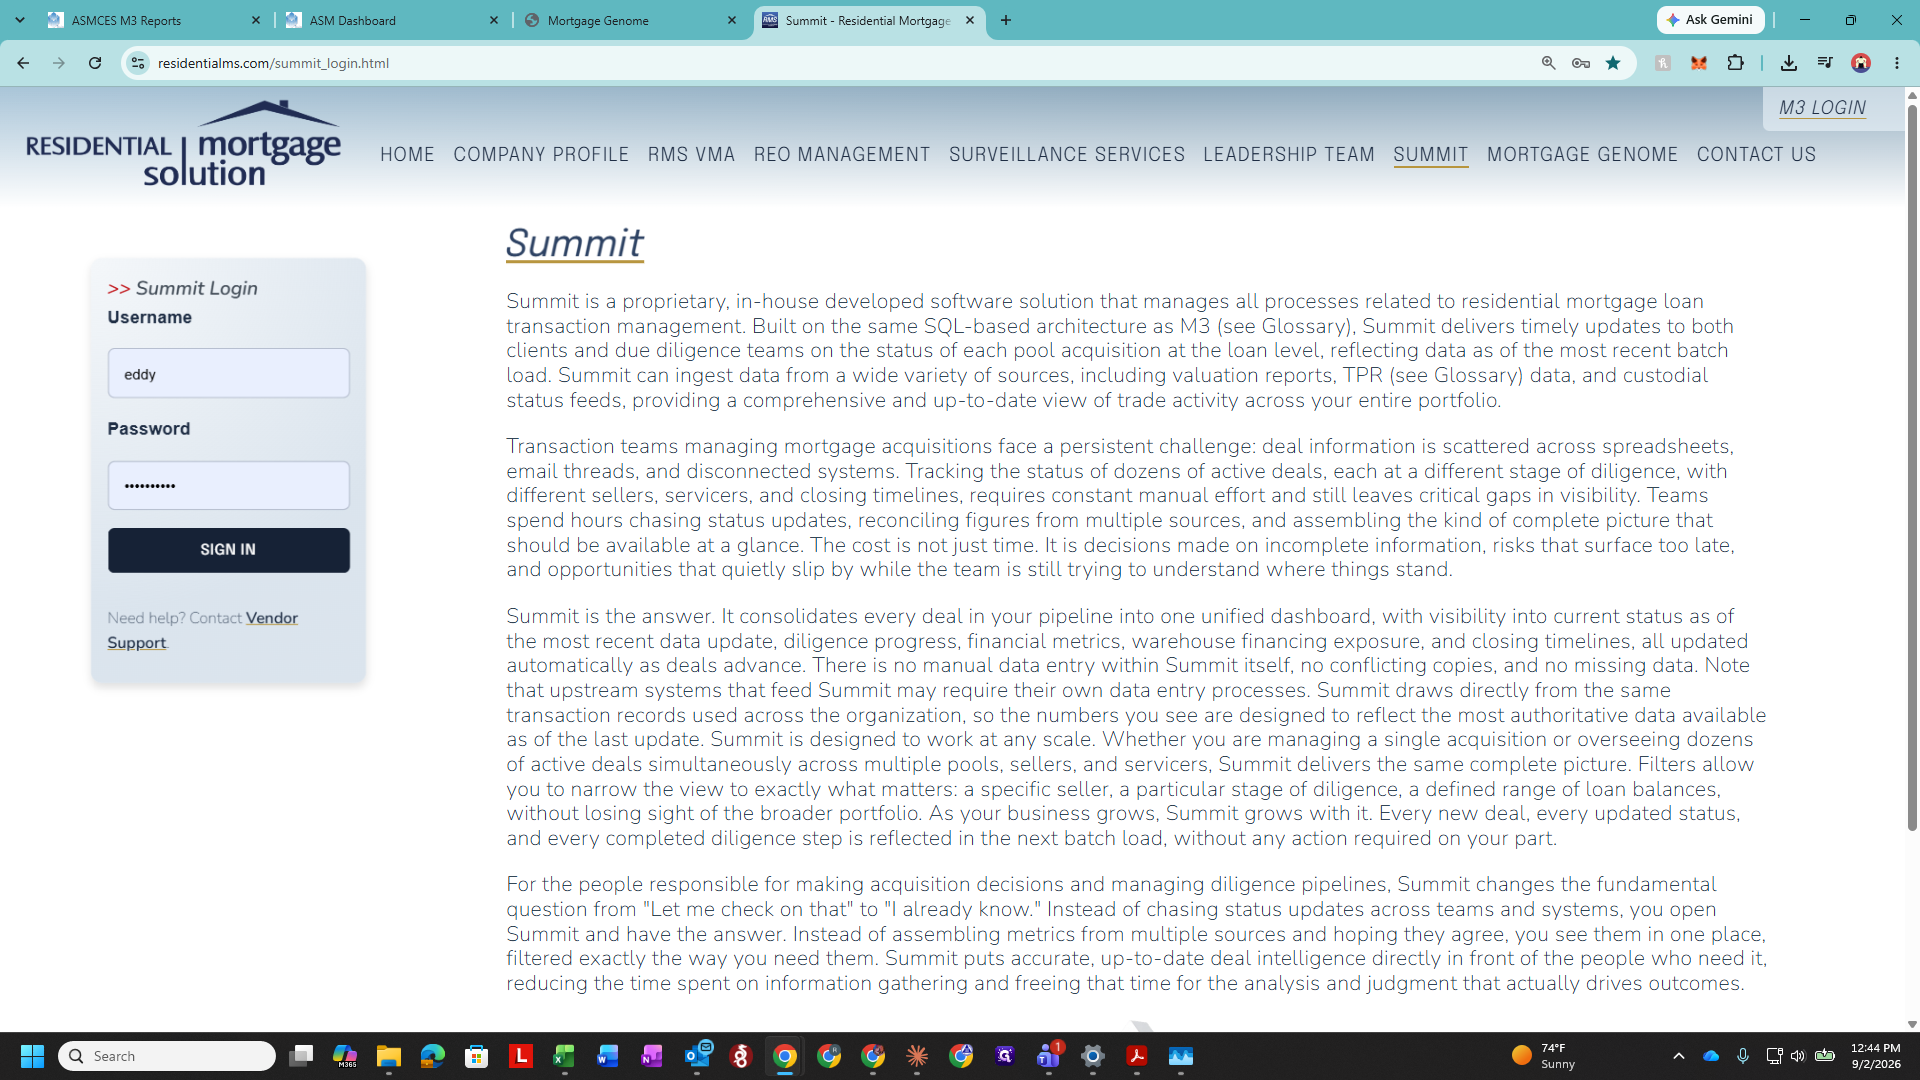
Task: Open Outlook from taskbar
Action: tap(697, 1056)
